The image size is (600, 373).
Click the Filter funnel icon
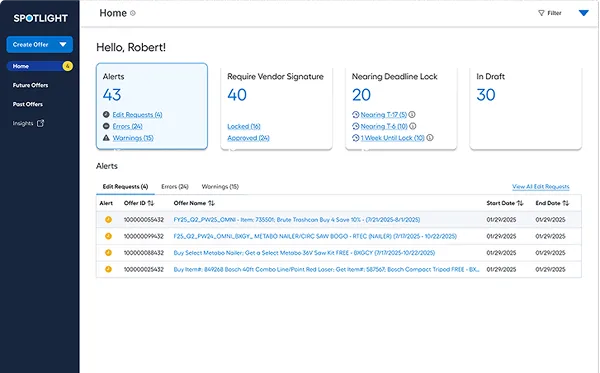pos(541,13)
